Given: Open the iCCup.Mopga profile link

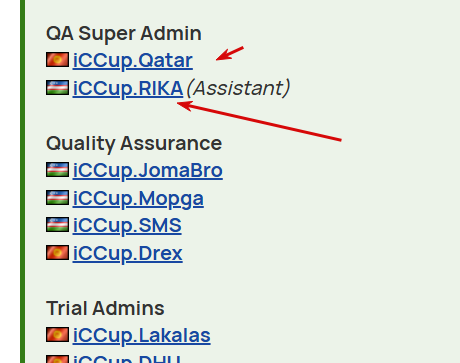Looking at the screenshot, I should (x=138, y=199).
